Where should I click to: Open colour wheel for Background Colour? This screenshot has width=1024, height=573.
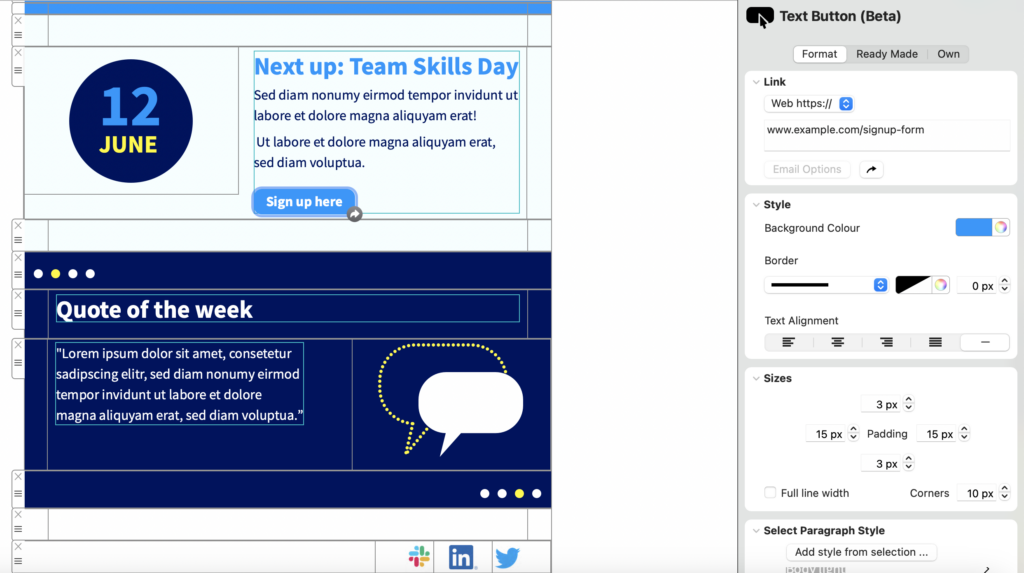click(x=1000, y=227)
